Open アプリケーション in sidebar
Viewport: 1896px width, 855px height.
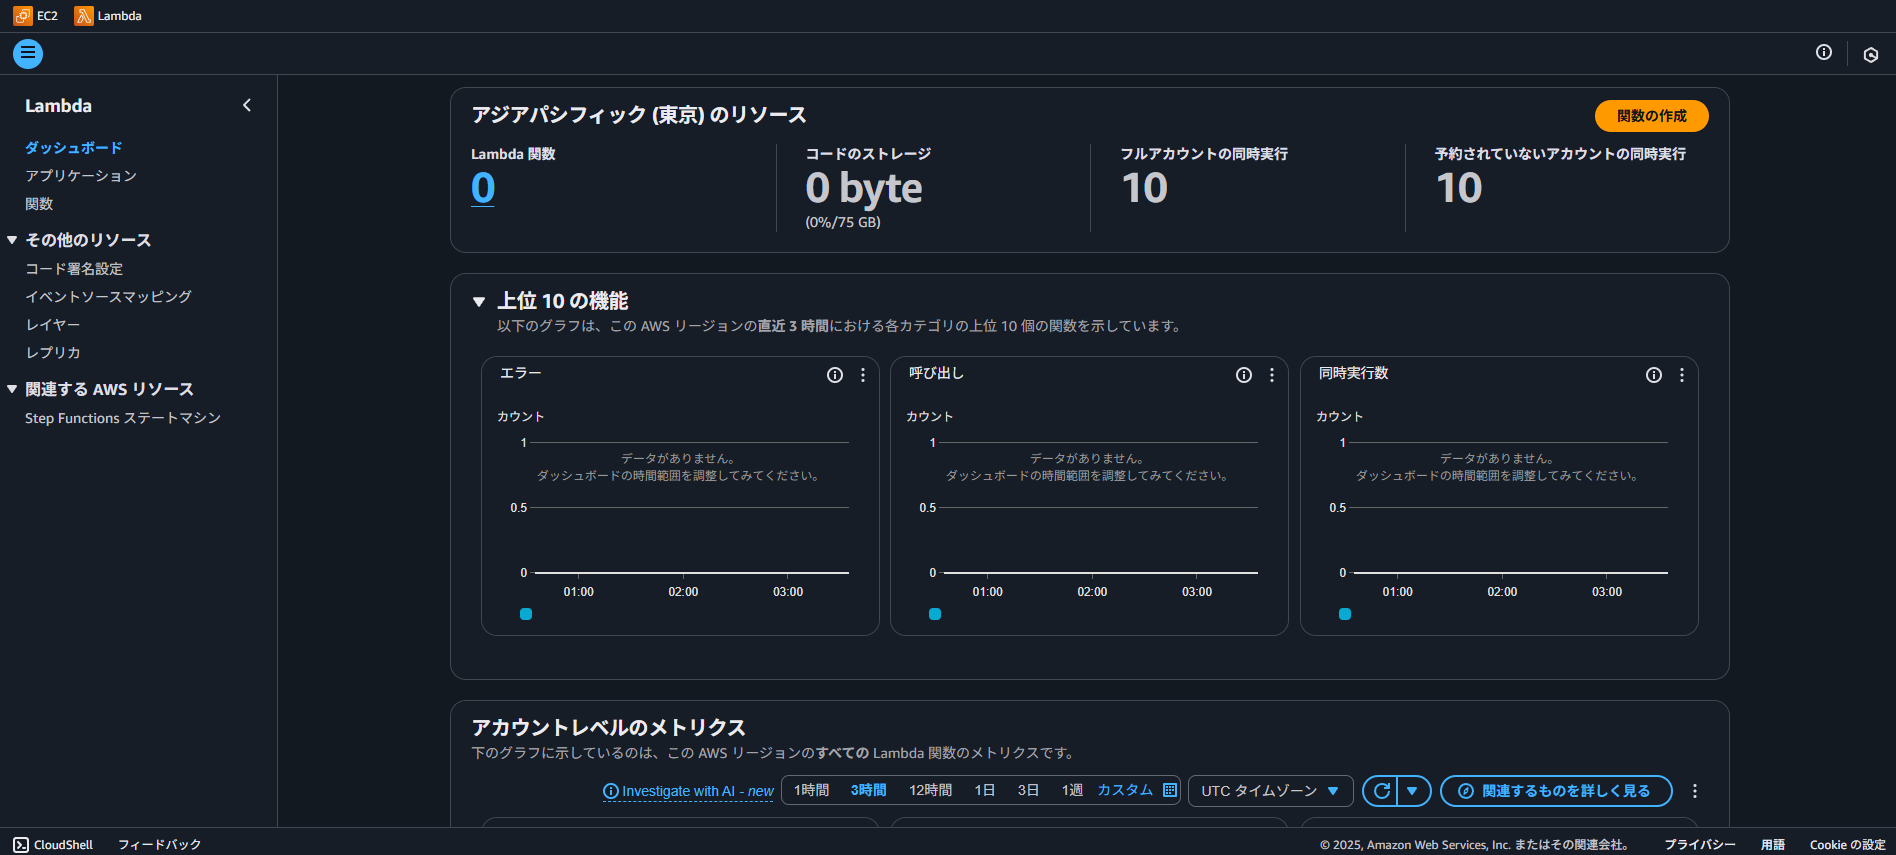coord(81,175)
